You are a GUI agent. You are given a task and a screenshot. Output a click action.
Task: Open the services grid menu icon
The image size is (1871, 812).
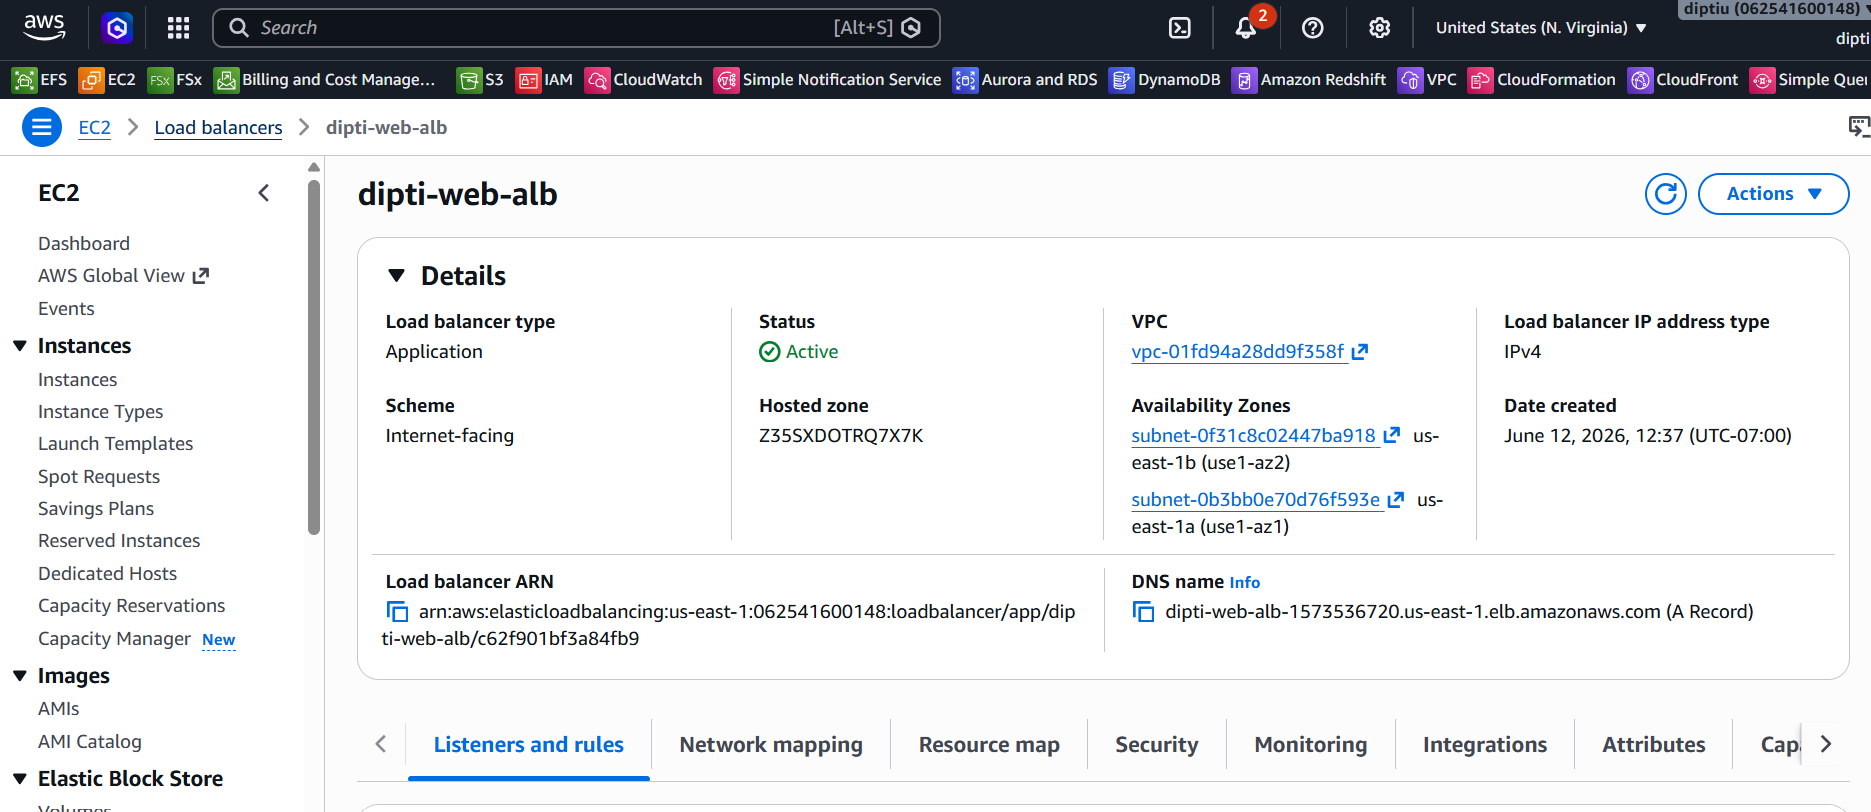click(x=178, y=28)
